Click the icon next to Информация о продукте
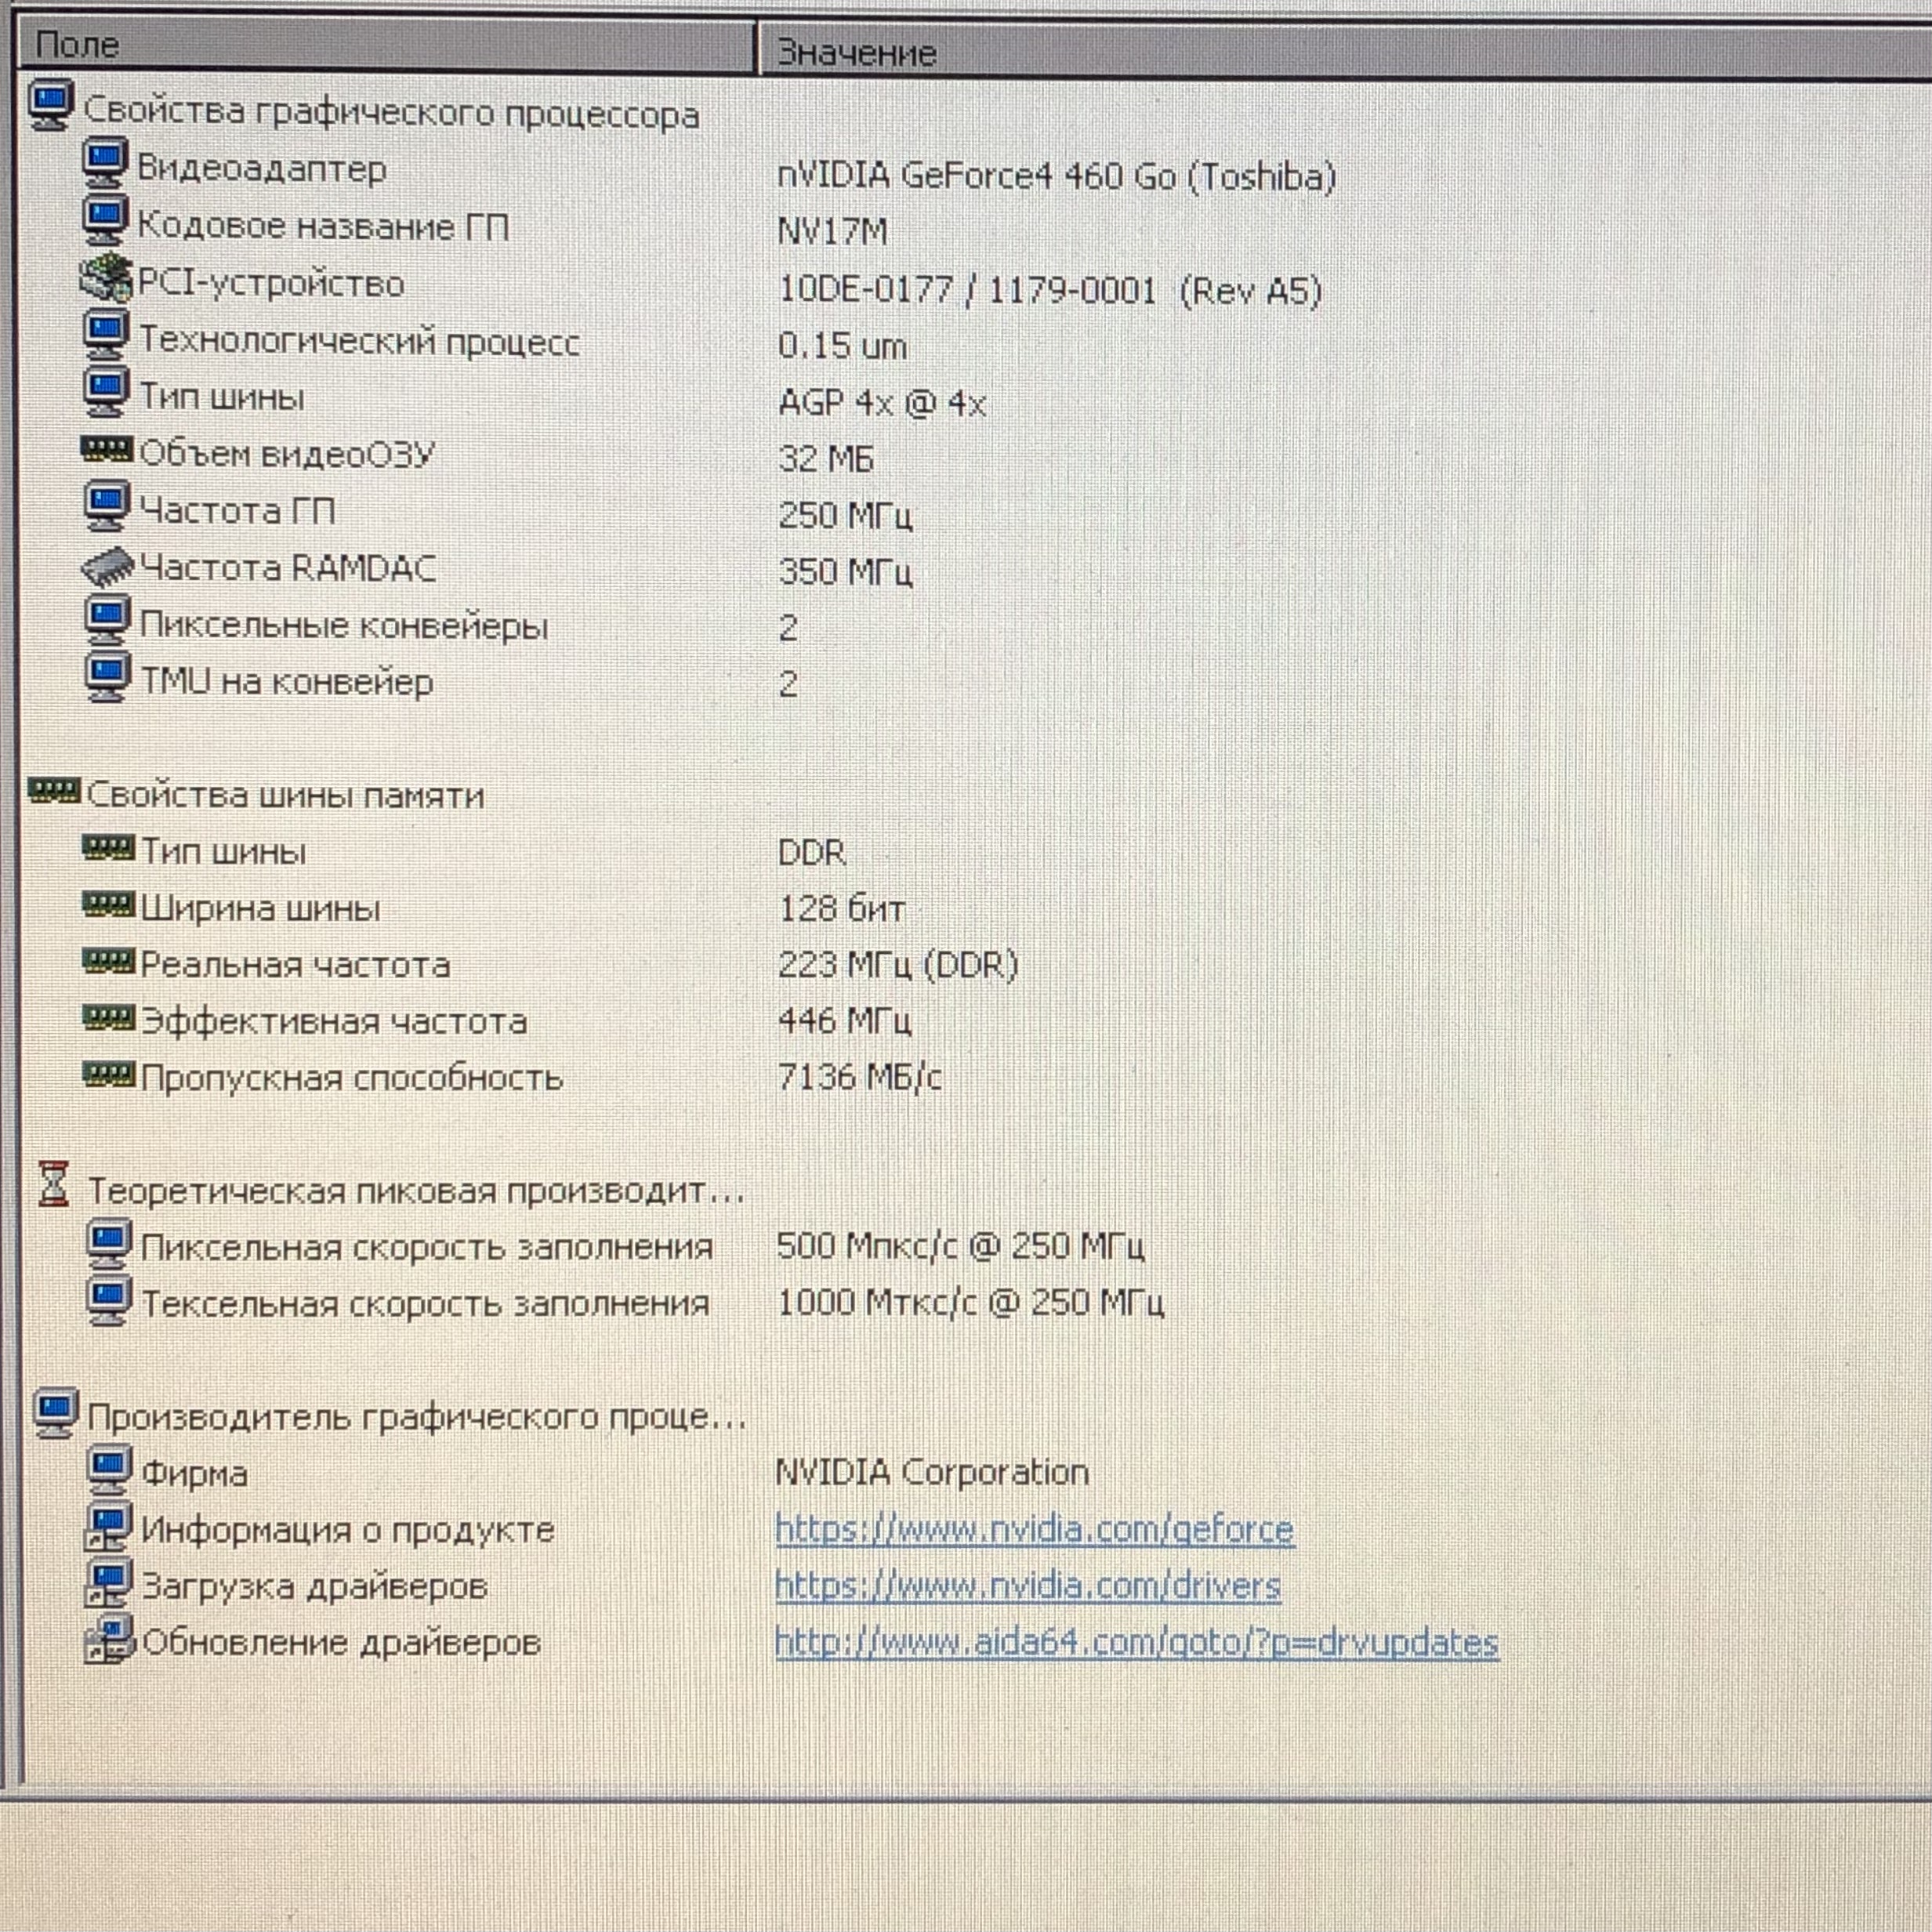 tap(108, 1527)
